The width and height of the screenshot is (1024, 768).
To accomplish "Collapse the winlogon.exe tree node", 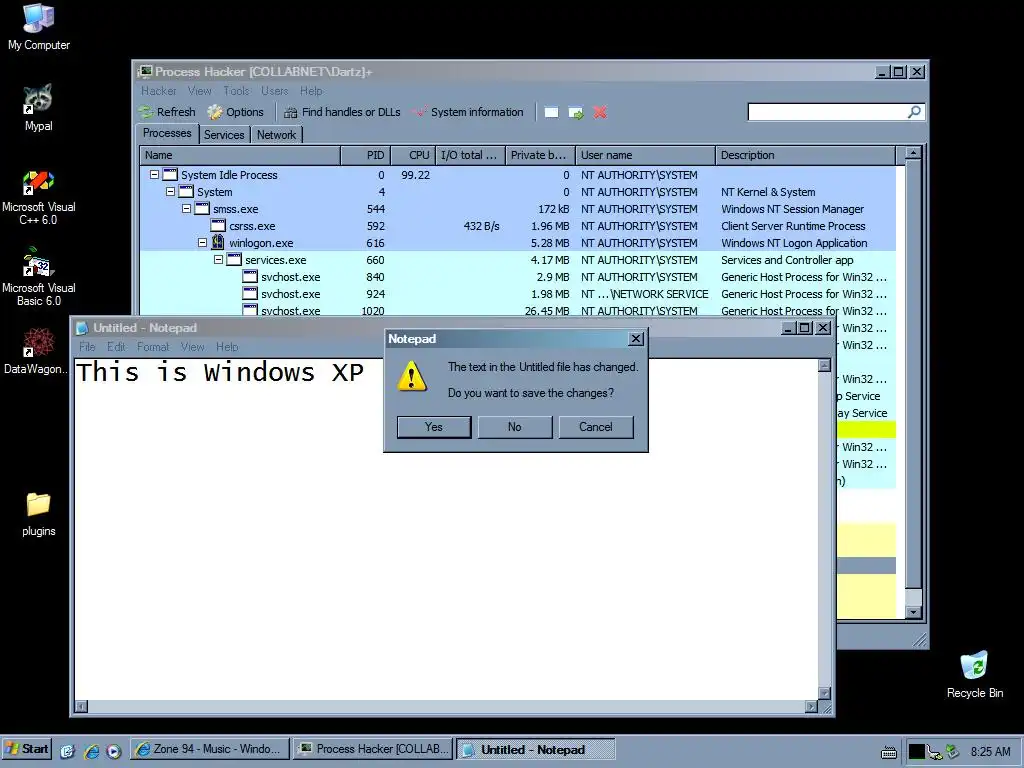I will click(x=202, y=242).
